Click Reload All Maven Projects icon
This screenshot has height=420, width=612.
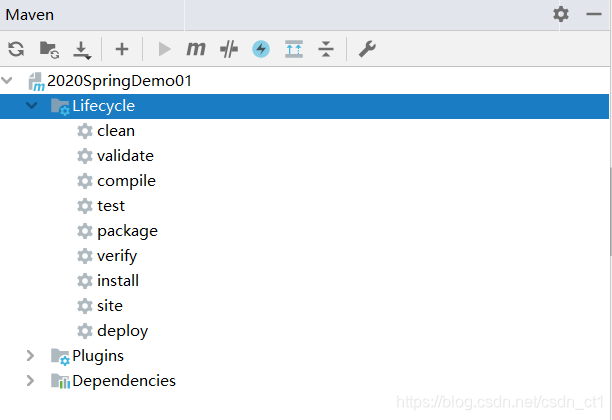(x=16, y=49)
